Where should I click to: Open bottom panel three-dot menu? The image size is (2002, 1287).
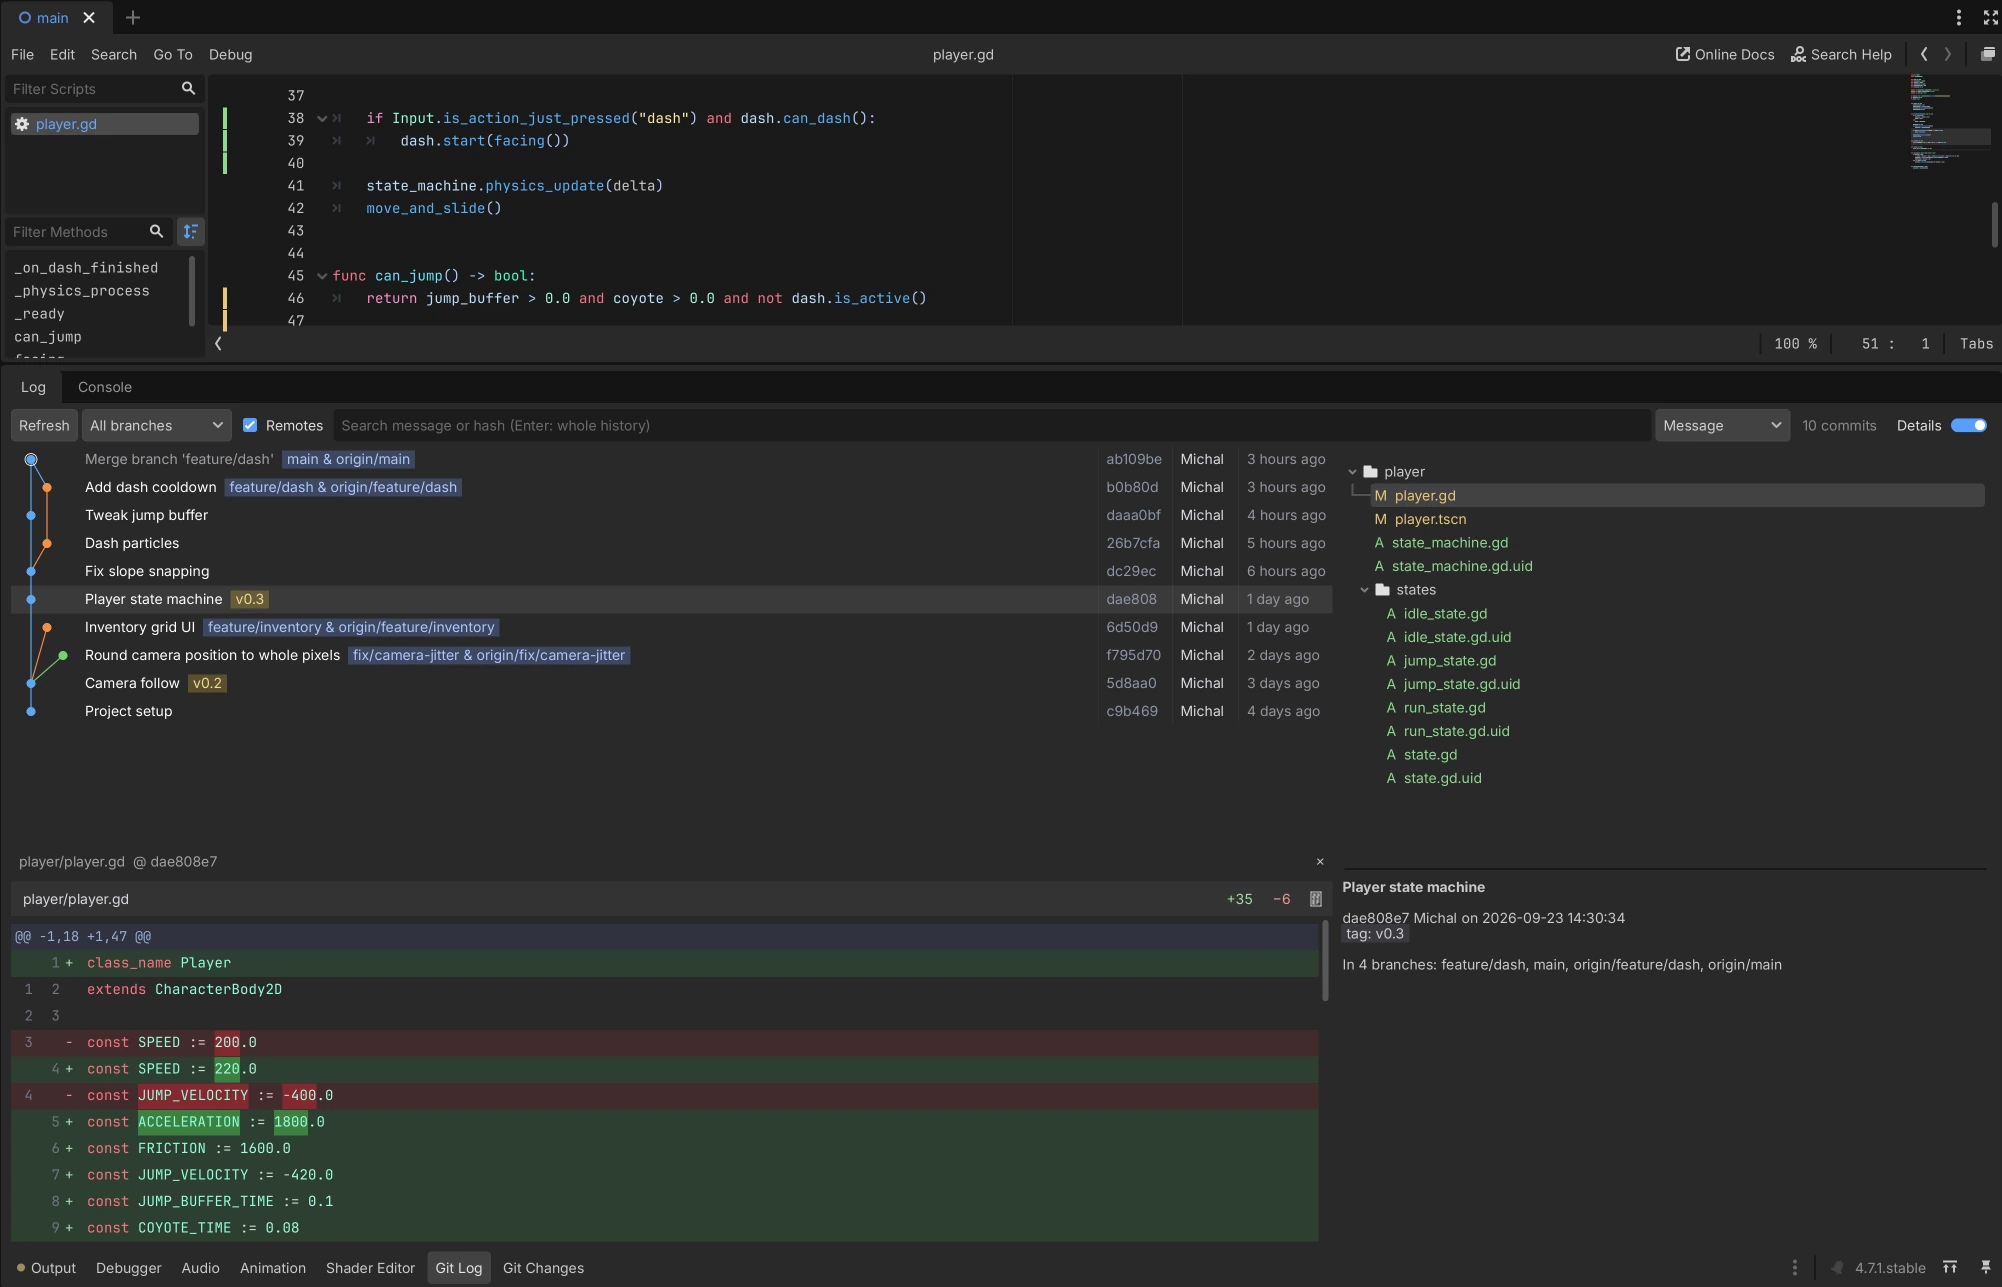point(1795,1268)
